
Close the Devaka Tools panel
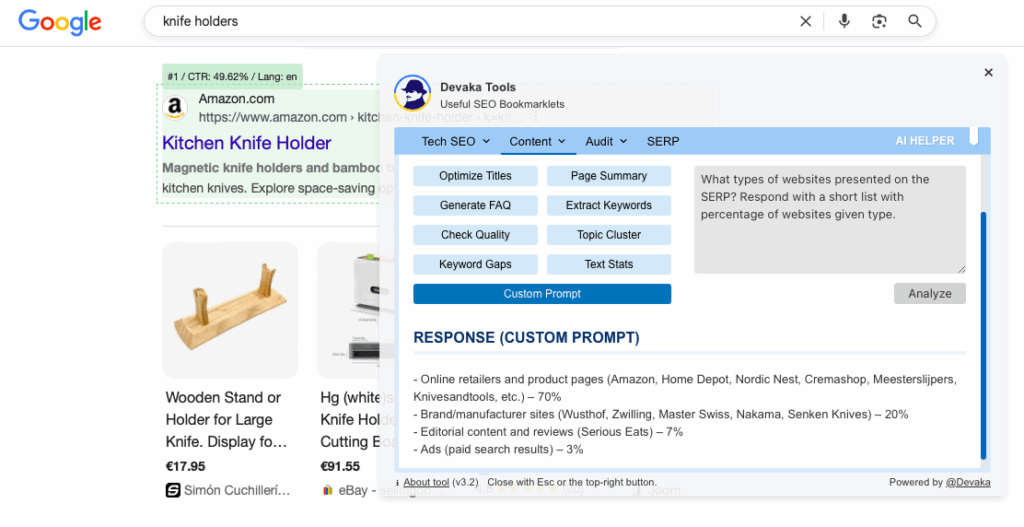click(988, 72)
